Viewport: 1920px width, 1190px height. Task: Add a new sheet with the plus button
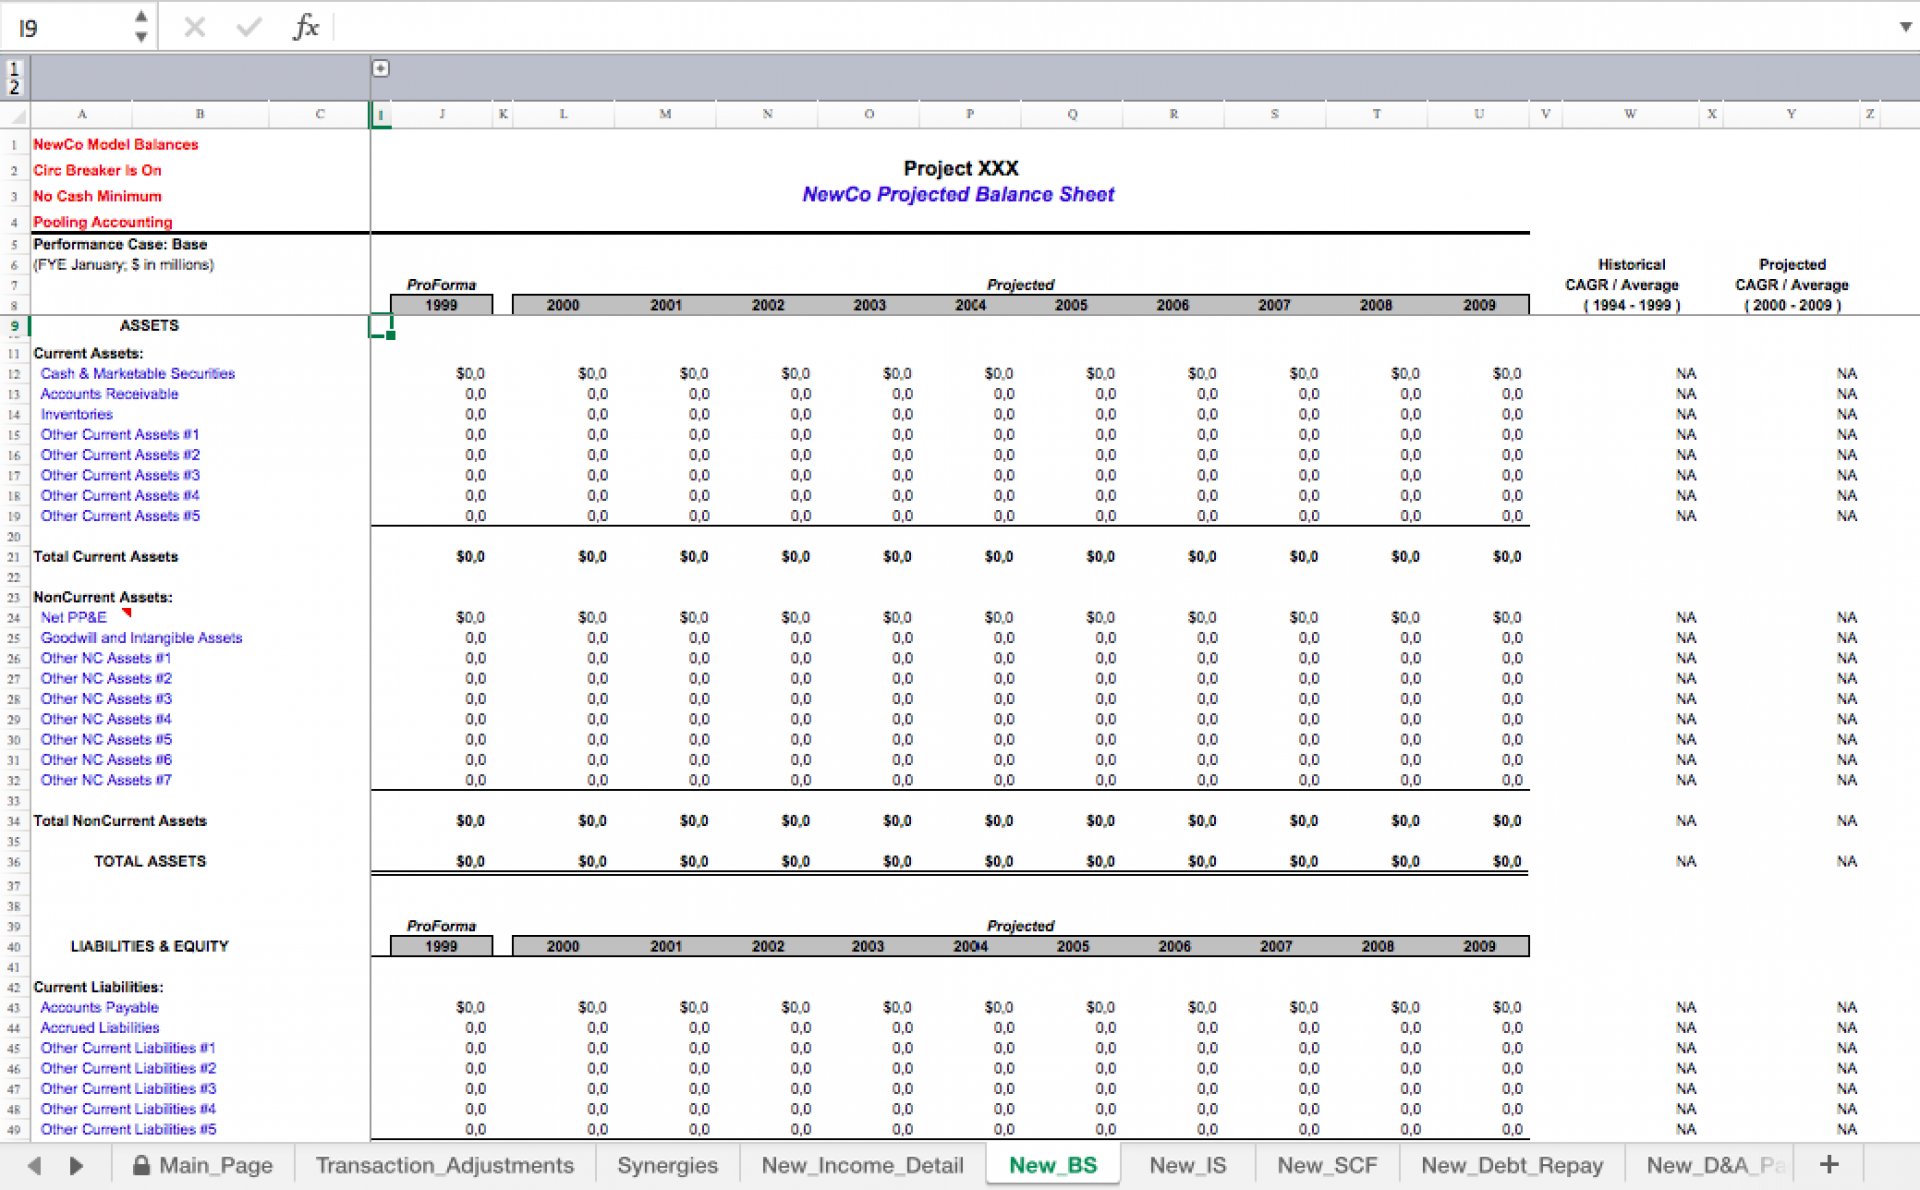(x=1829, y=1164)
